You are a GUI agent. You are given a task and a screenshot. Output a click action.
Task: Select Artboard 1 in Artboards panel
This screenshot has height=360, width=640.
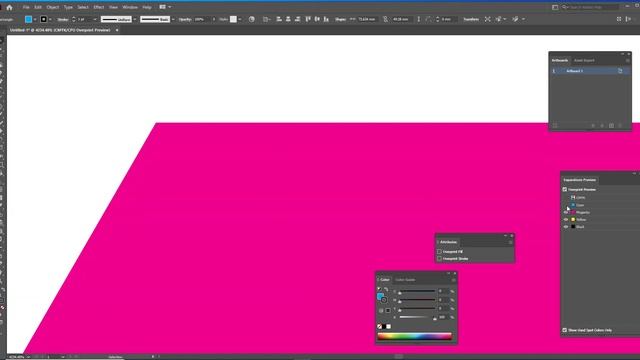click(589, 71)
